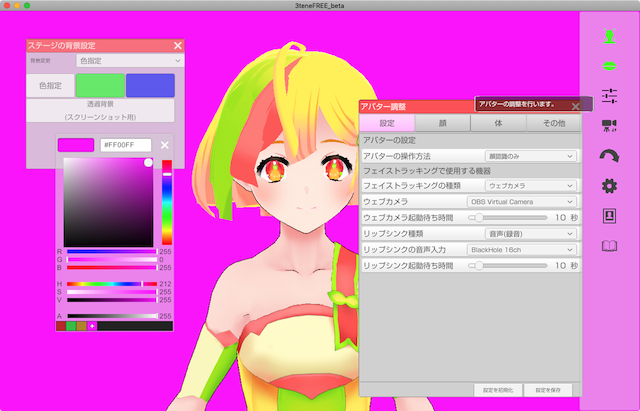This screenshot has width=640, height=411.
Task: Switch to the その他 tab
Action: tap(554, 123)
